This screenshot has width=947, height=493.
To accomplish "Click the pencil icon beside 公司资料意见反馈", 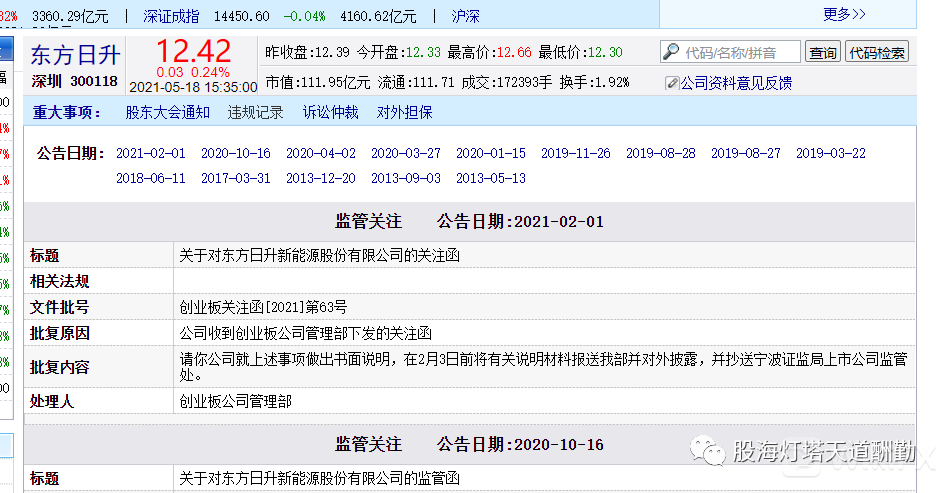I will pyautogui.click(x=671, y=83).
